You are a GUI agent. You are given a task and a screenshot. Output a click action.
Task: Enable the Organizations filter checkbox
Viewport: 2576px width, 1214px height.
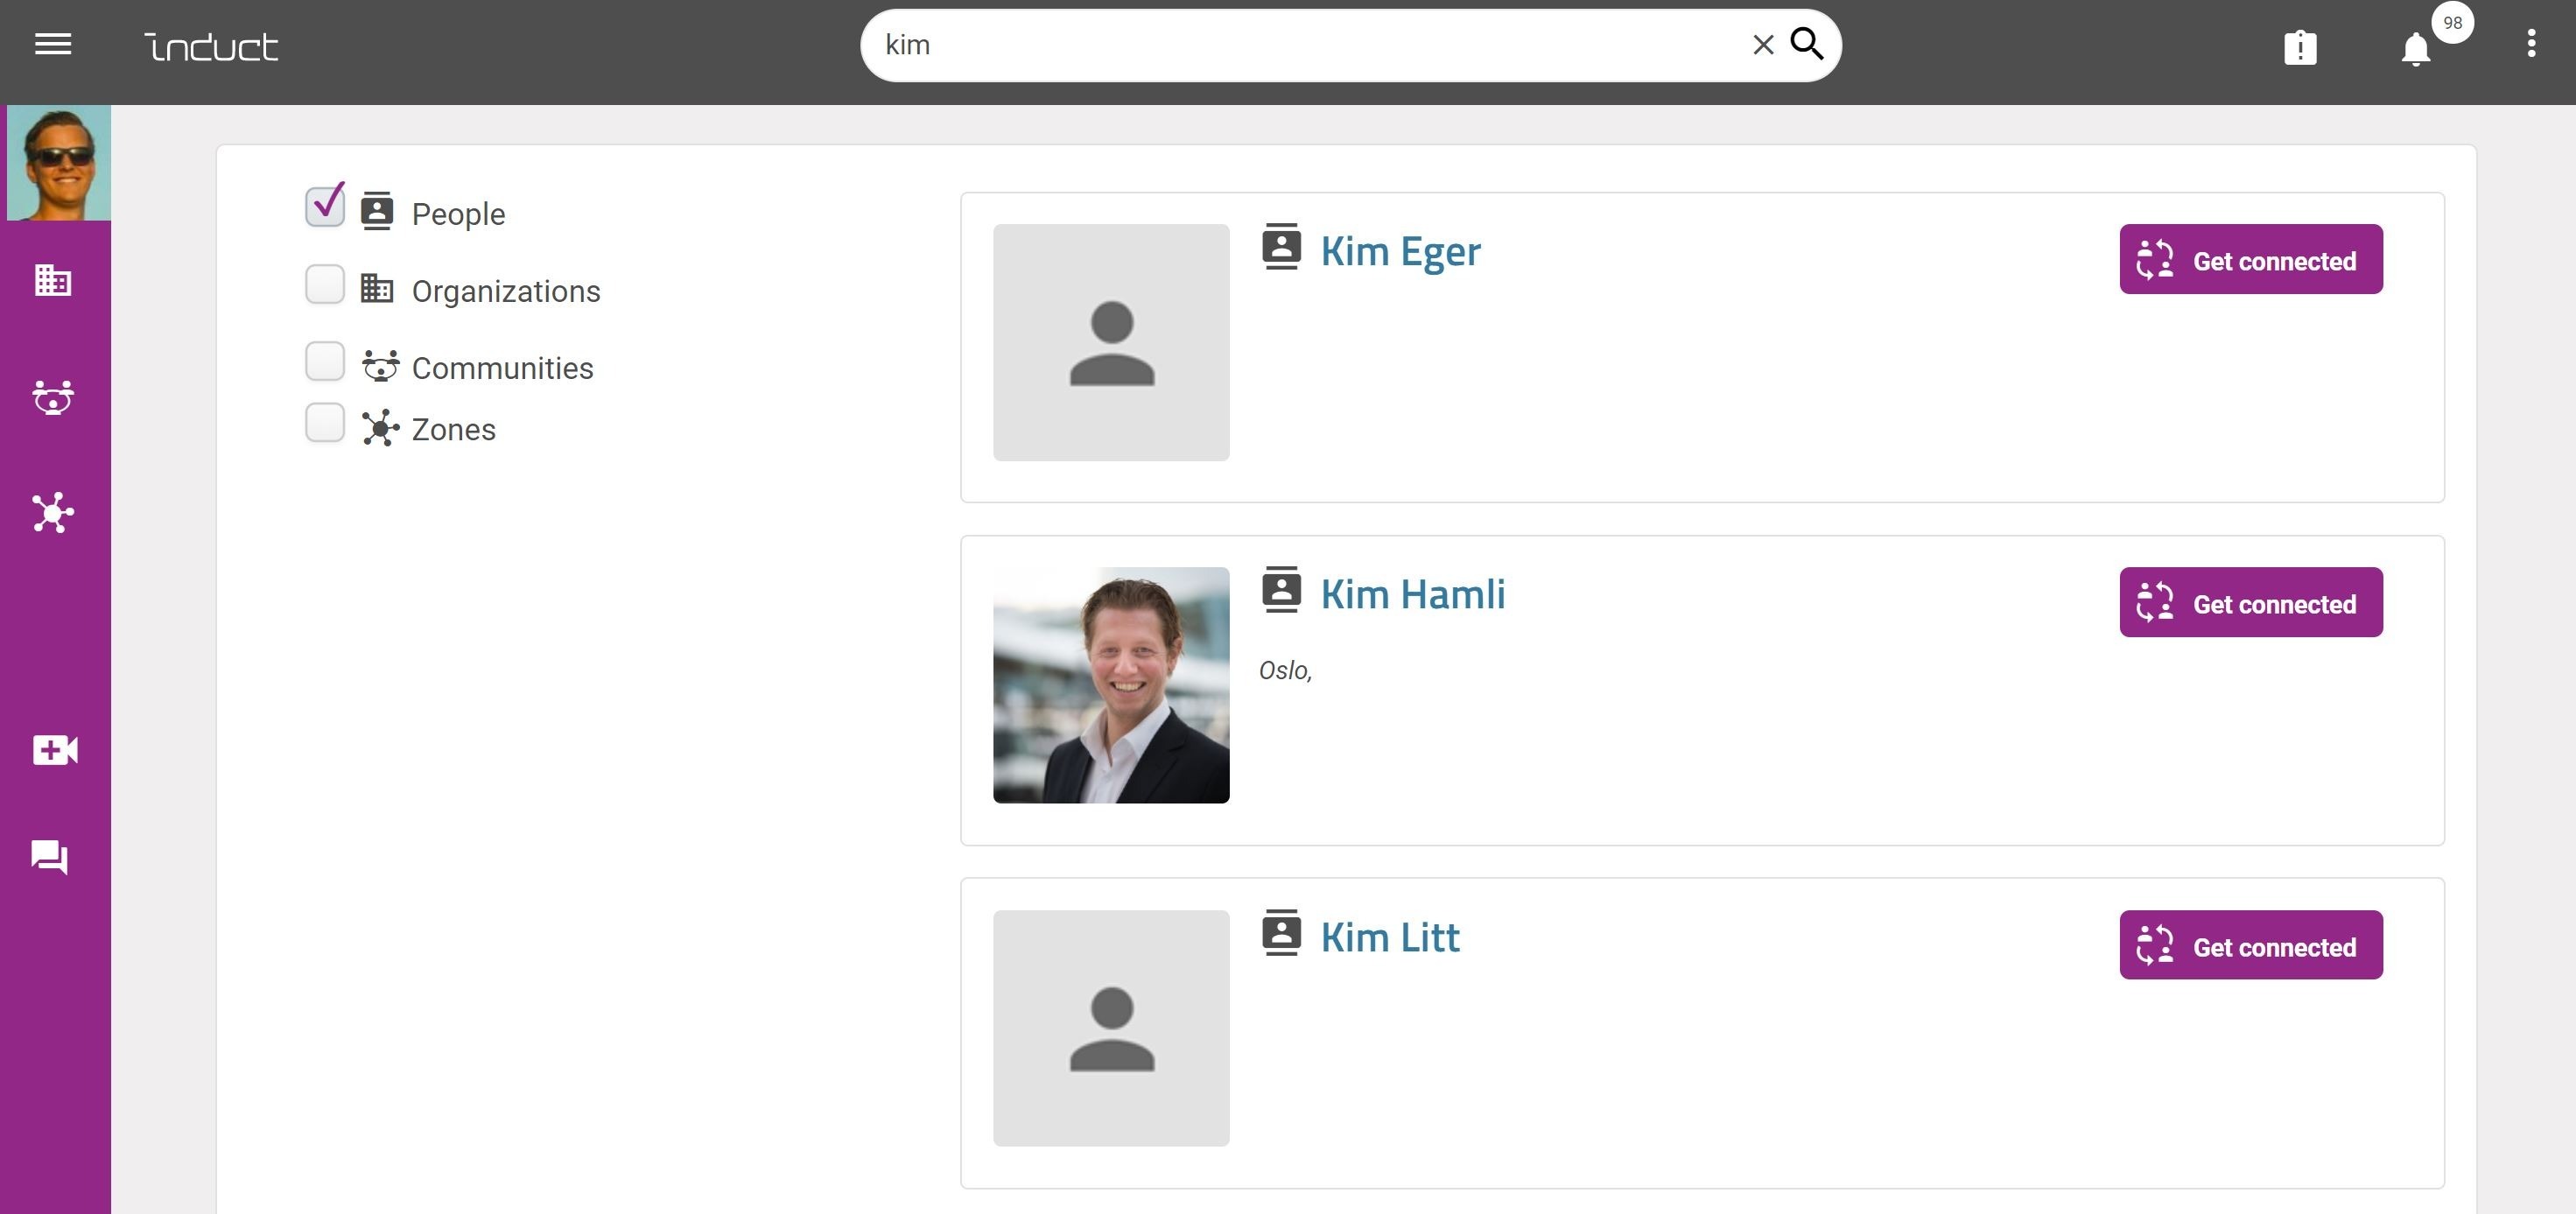325,285
